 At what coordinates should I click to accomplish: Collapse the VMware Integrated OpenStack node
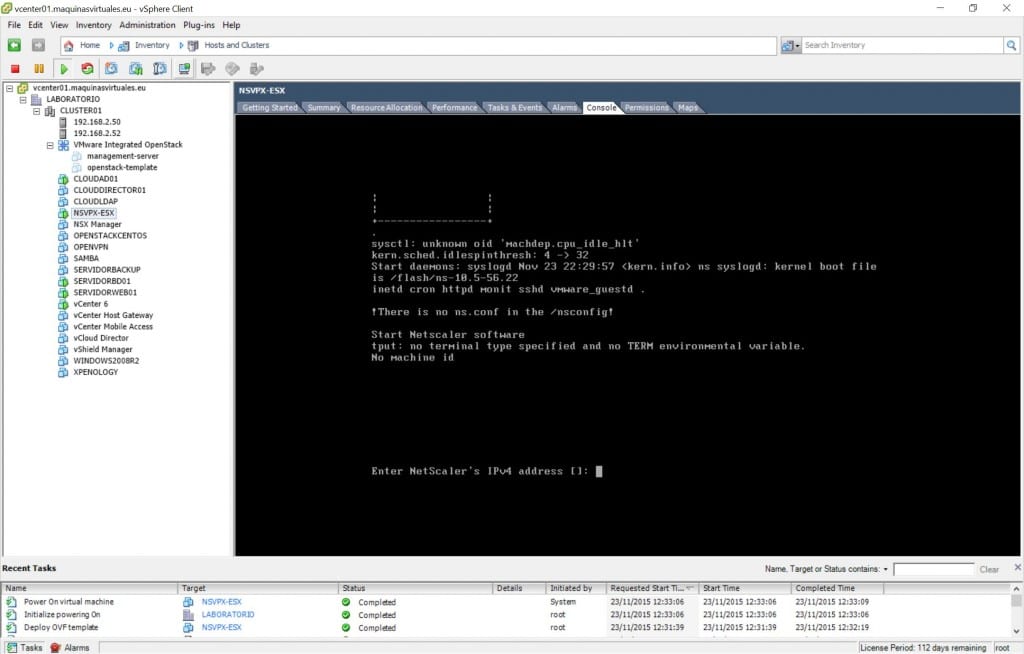[50, 145]
